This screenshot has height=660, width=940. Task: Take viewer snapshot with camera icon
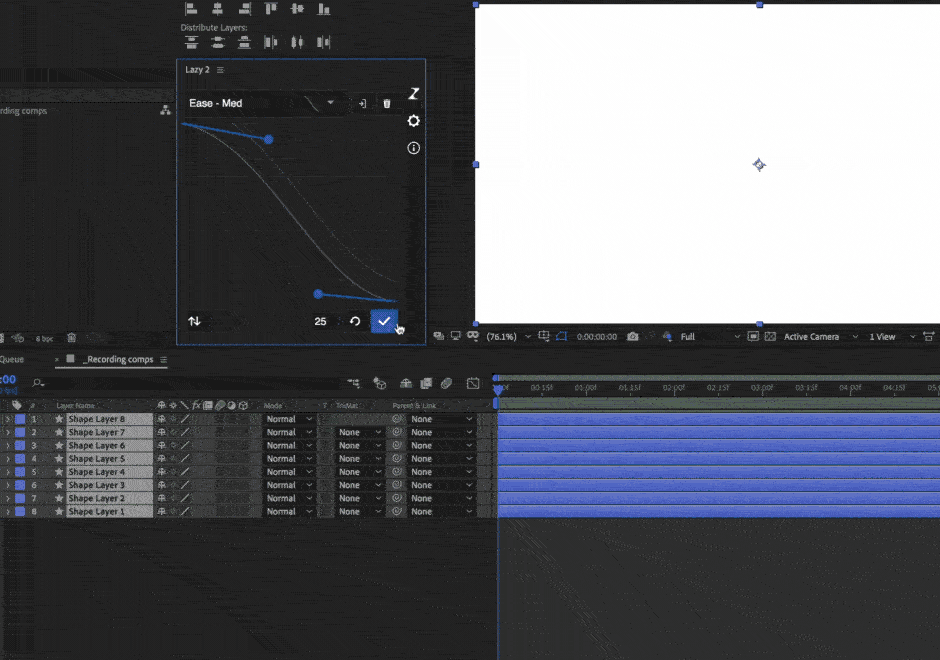click(x=632, y=336)
